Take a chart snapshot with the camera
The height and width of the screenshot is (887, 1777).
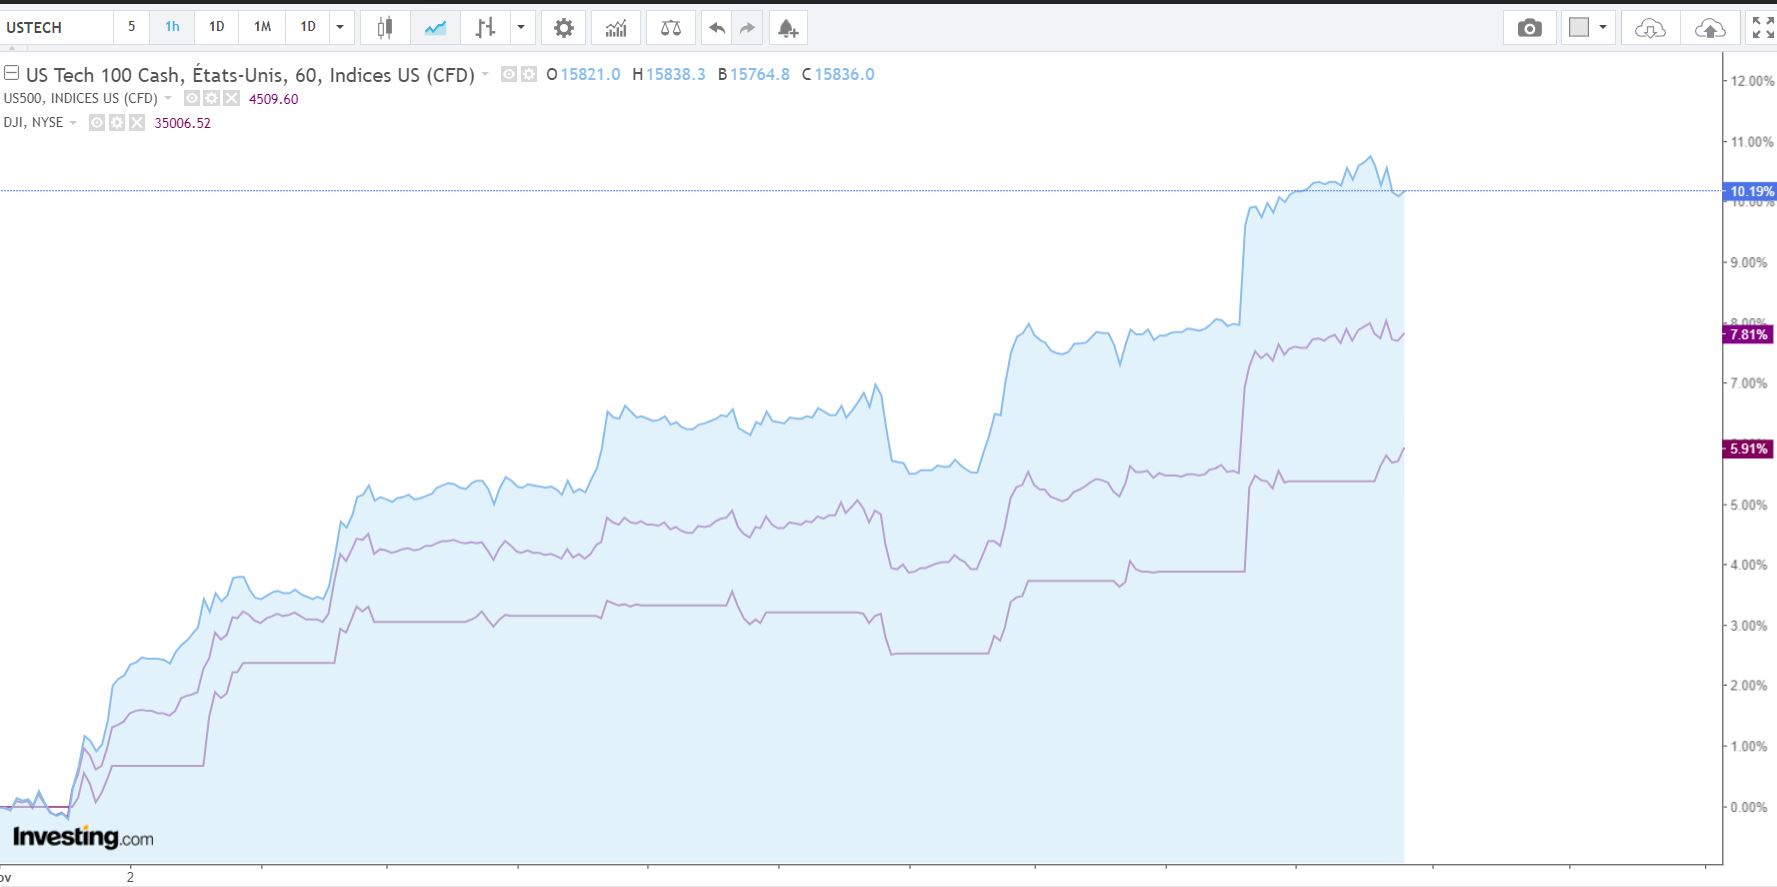coord(1530,28)
